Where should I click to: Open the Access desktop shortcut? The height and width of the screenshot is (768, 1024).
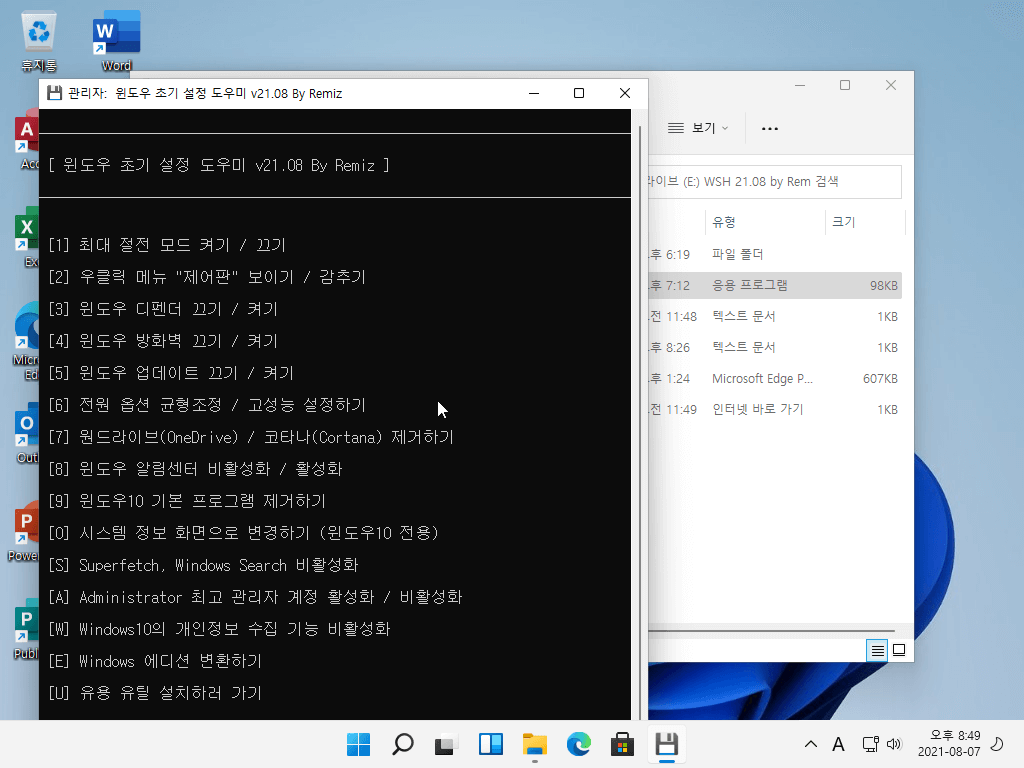26,140
